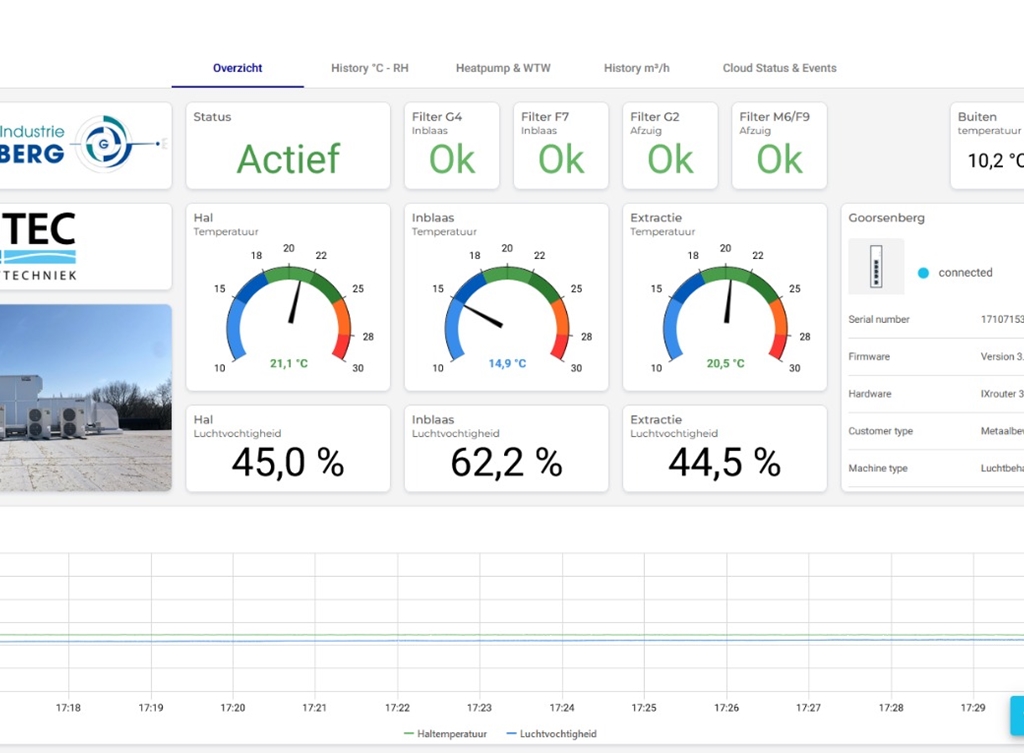Viewport: 1024px width, 753px height.
Task: Select the History m³/h tab
Action: (x=636, y=68)
